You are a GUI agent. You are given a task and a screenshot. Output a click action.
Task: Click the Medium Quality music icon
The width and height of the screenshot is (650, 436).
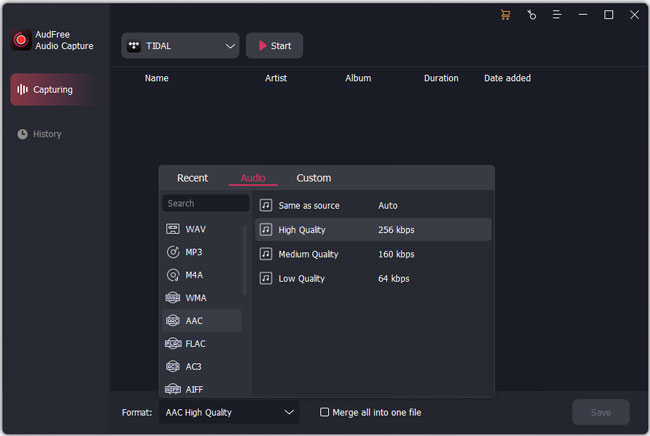tap(266, 254)
